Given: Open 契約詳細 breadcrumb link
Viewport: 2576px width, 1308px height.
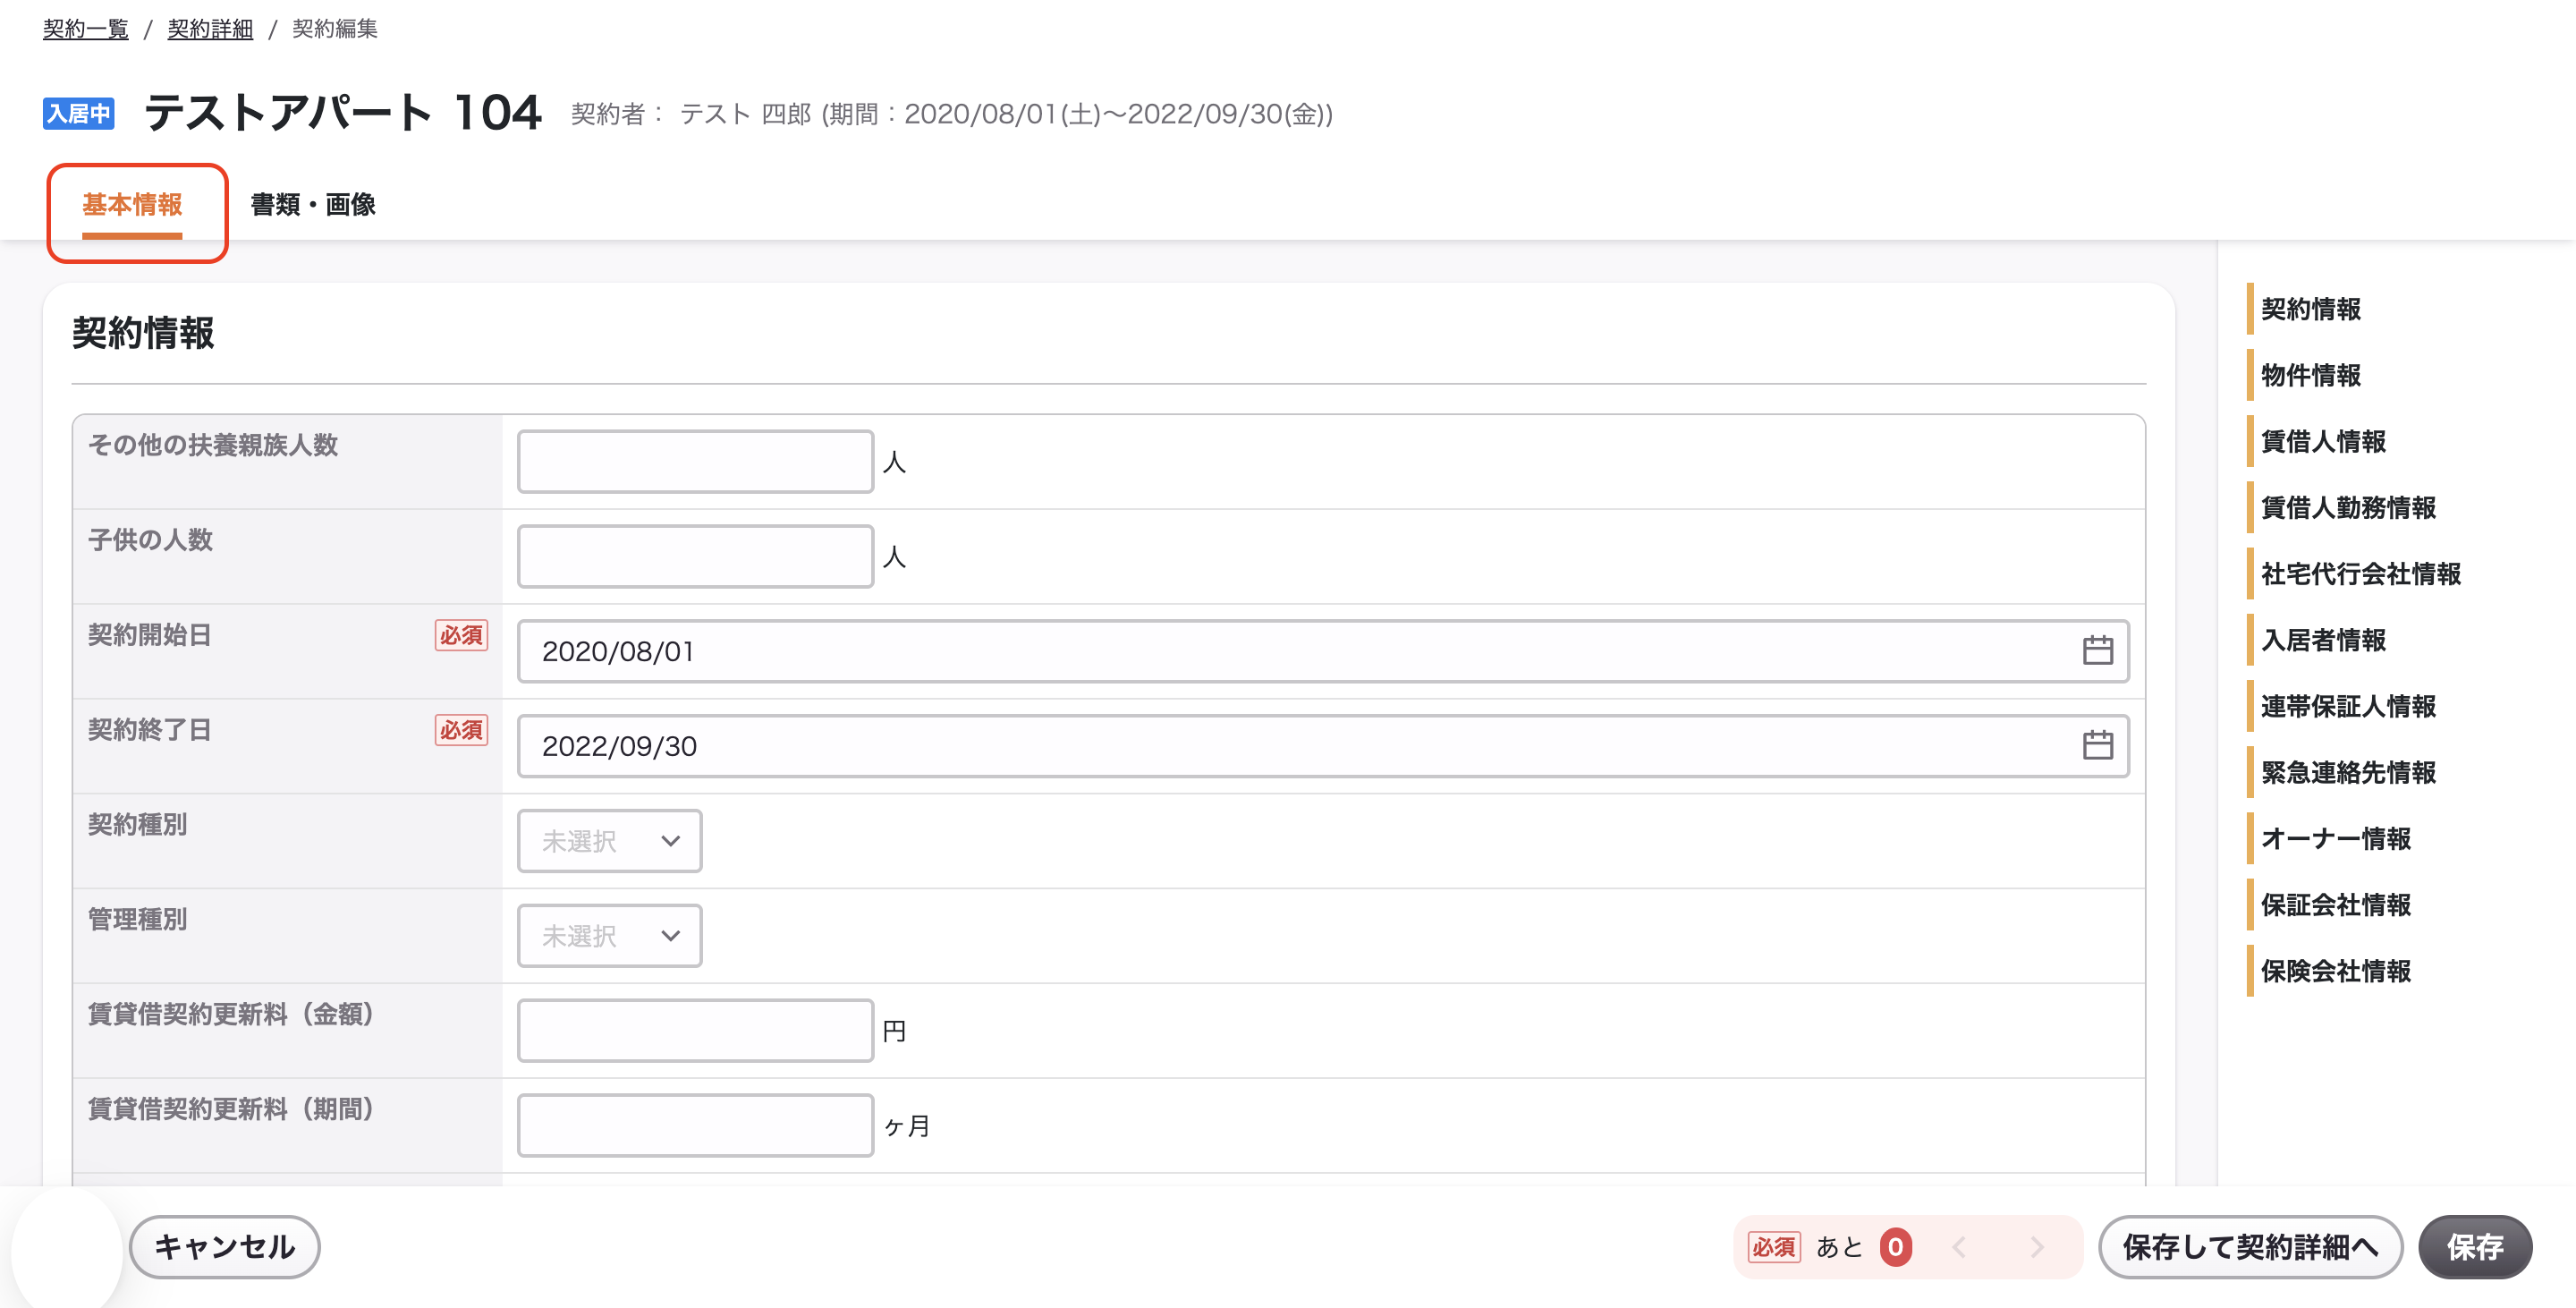Looking at the screenshot, I should (210, 29).
